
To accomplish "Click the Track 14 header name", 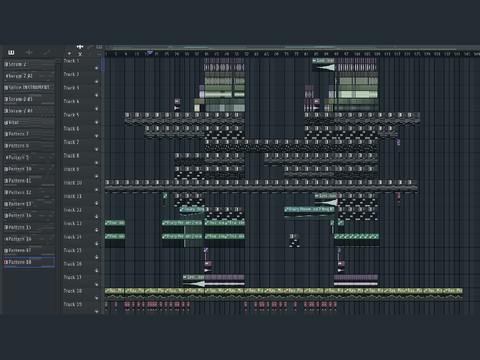I will click(73, 237).
